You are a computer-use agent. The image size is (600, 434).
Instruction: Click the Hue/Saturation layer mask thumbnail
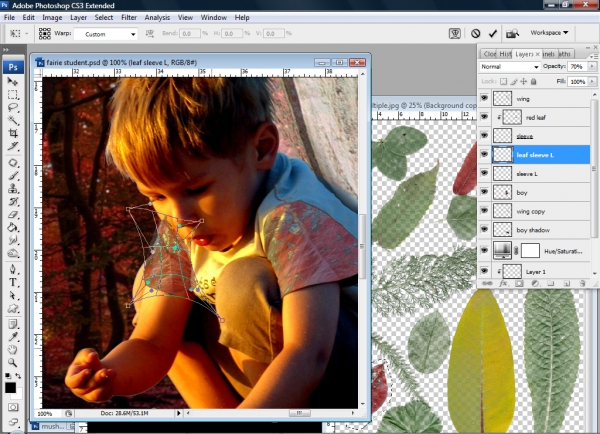530,251
